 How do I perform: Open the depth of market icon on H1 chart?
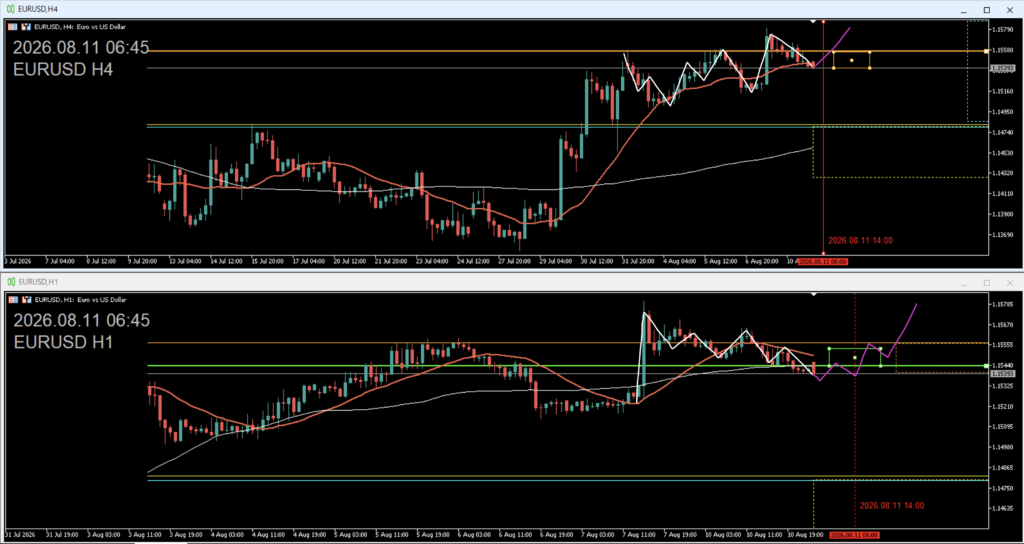[25, 300]
